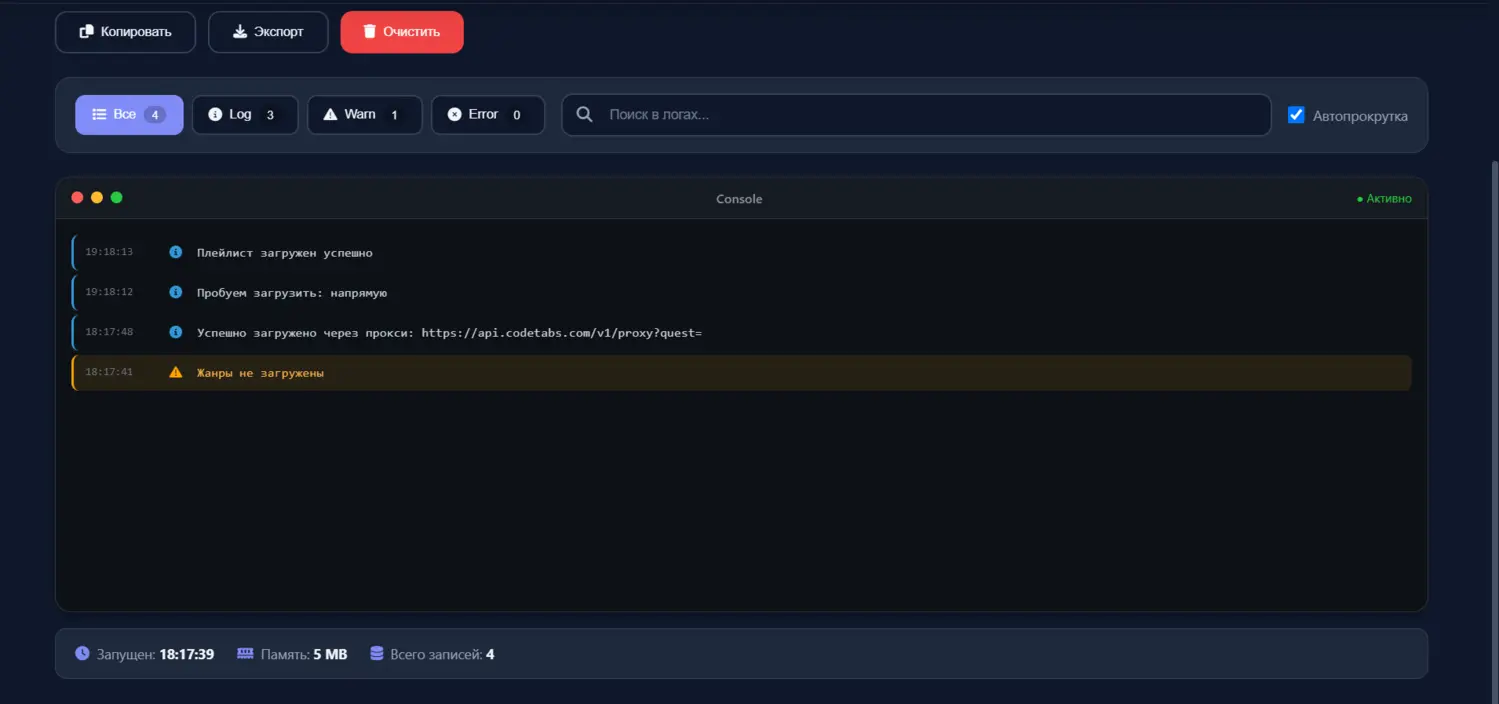This screenshot has height=704, width=1499.
Task: Click info icon beside Пробуем загрузить entry
Action: [x=176, y=292]
